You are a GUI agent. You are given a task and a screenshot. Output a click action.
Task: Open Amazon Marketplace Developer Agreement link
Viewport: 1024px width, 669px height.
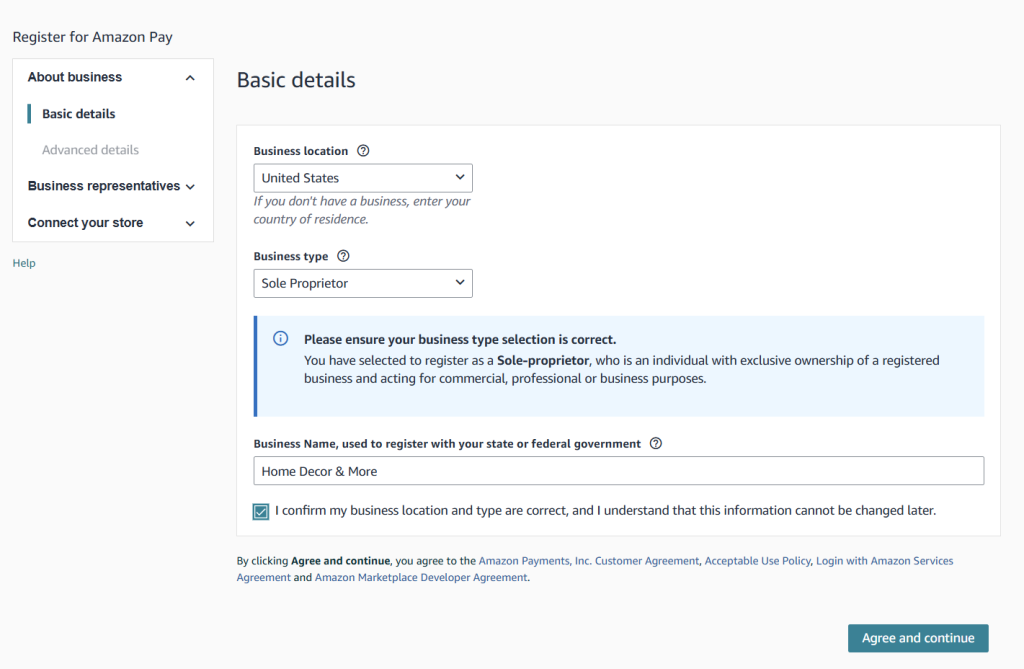pyautogui.click(x=420, y=577)
